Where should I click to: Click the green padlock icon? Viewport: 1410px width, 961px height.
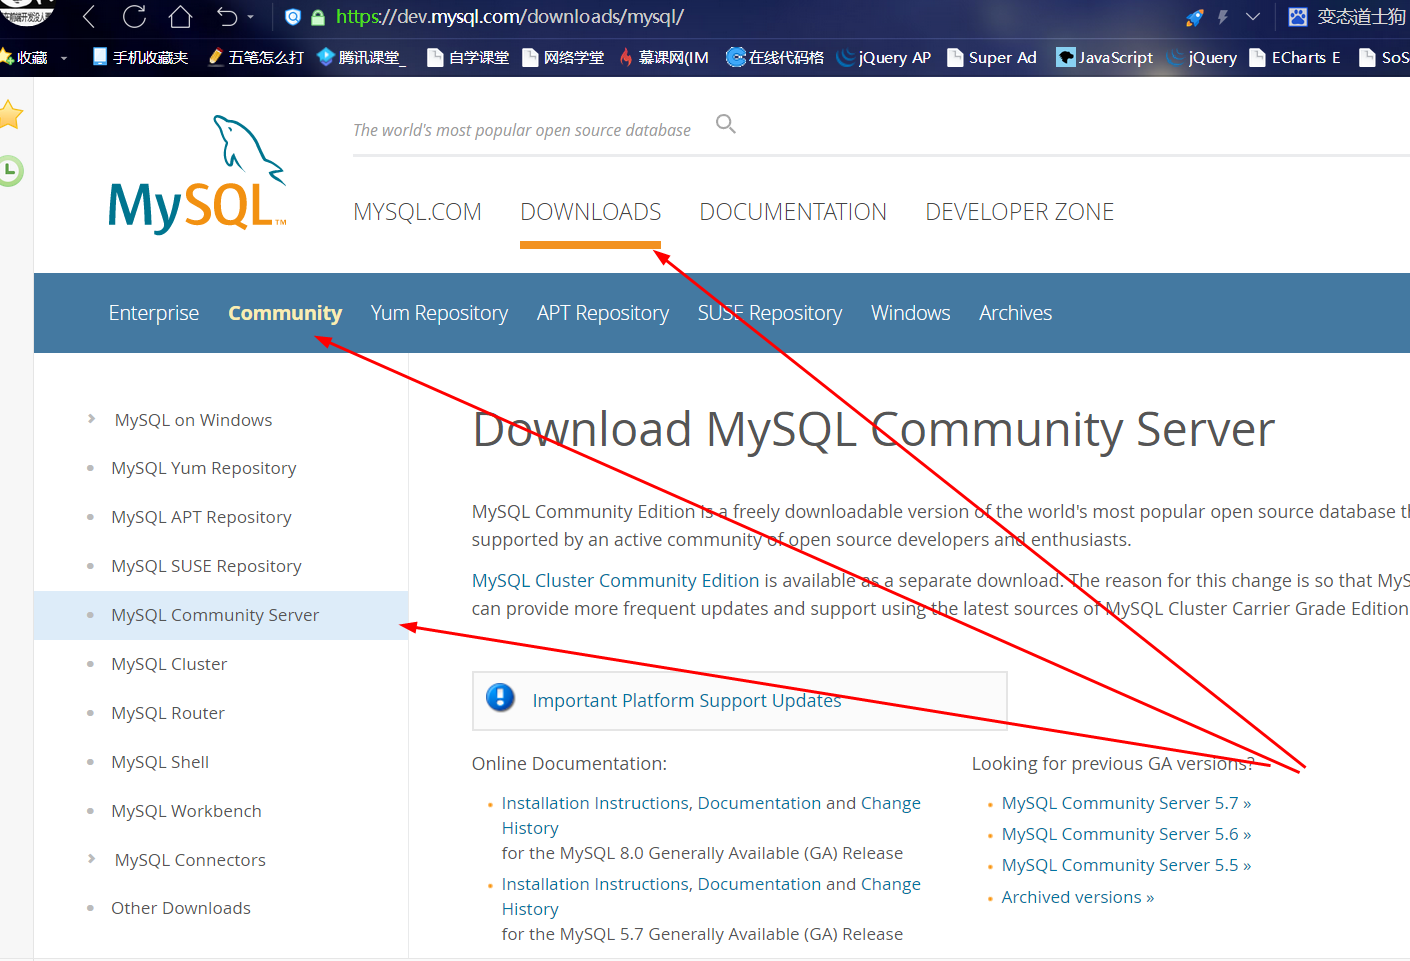click(318, 17)
